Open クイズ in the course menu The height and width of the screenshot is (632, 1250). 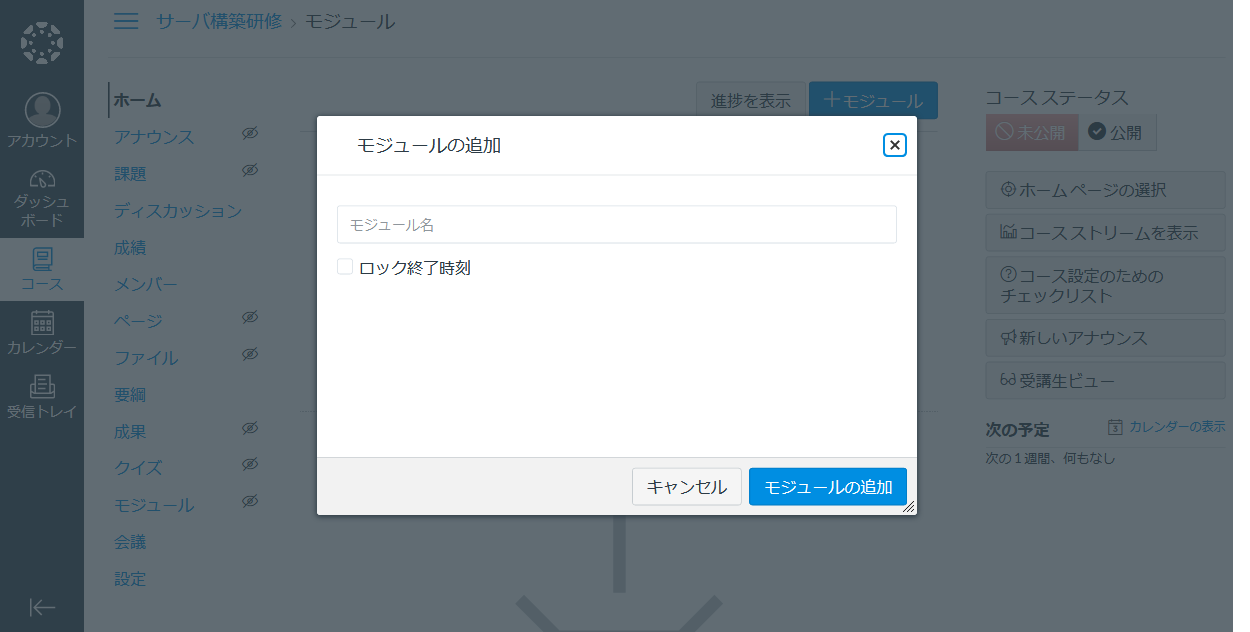click(x=138, y=468)
